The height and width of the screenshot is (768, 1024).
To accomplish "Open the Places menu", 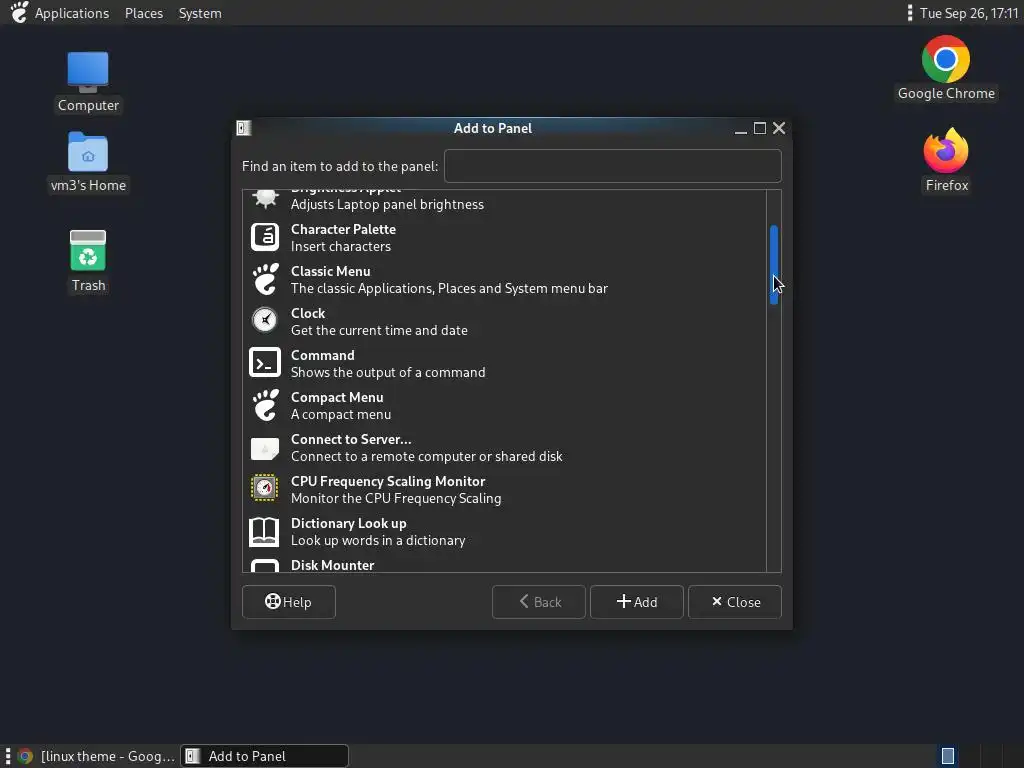I will 144,13.
